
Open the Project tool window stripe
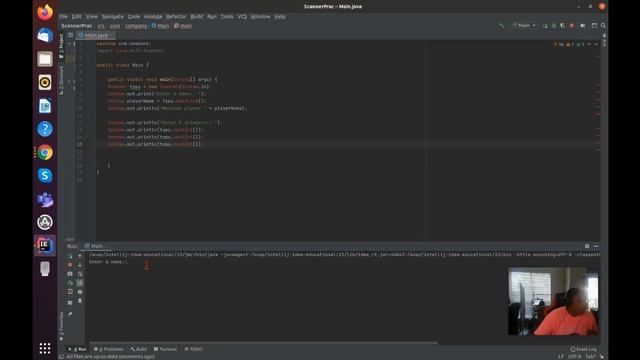(61, 46)
